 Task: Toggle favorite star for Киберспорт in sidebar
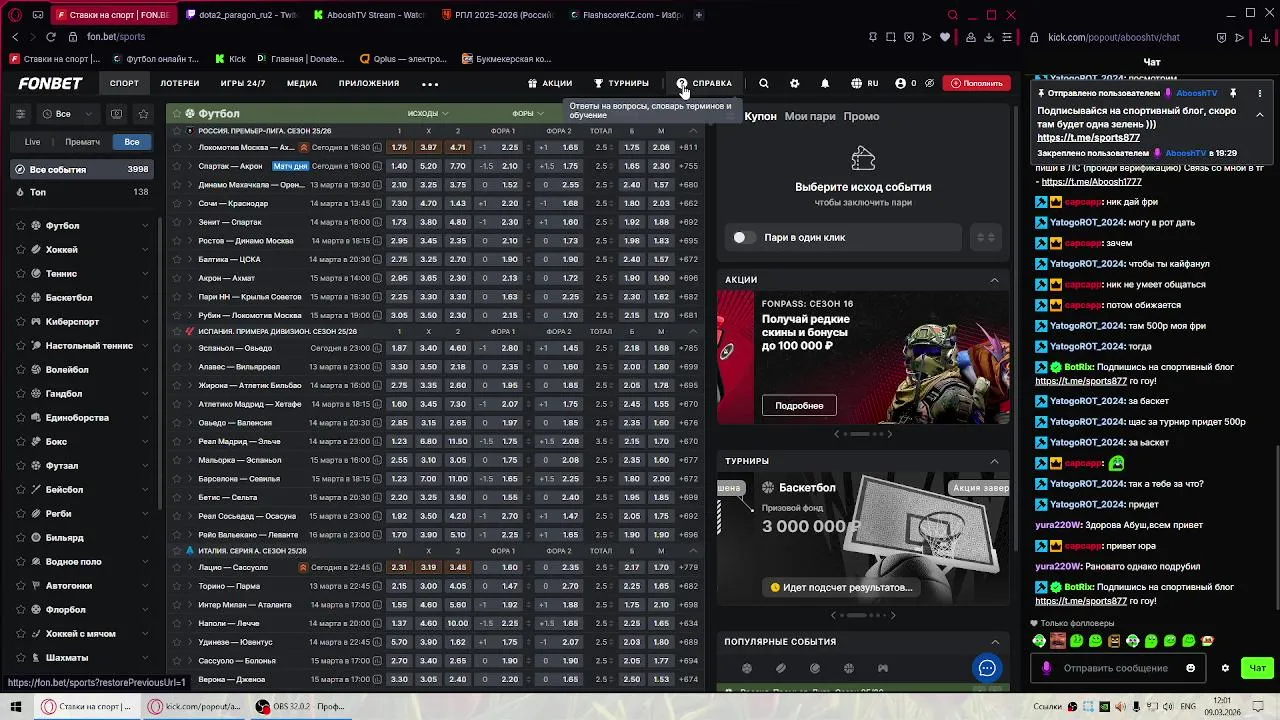point(21,322)
